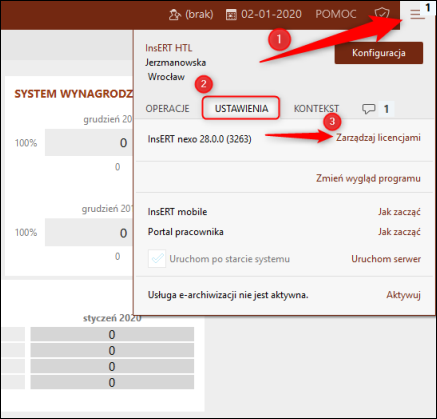Open Zarządzaj licencjami link
The image size is (437, 419).
point(378,138)
